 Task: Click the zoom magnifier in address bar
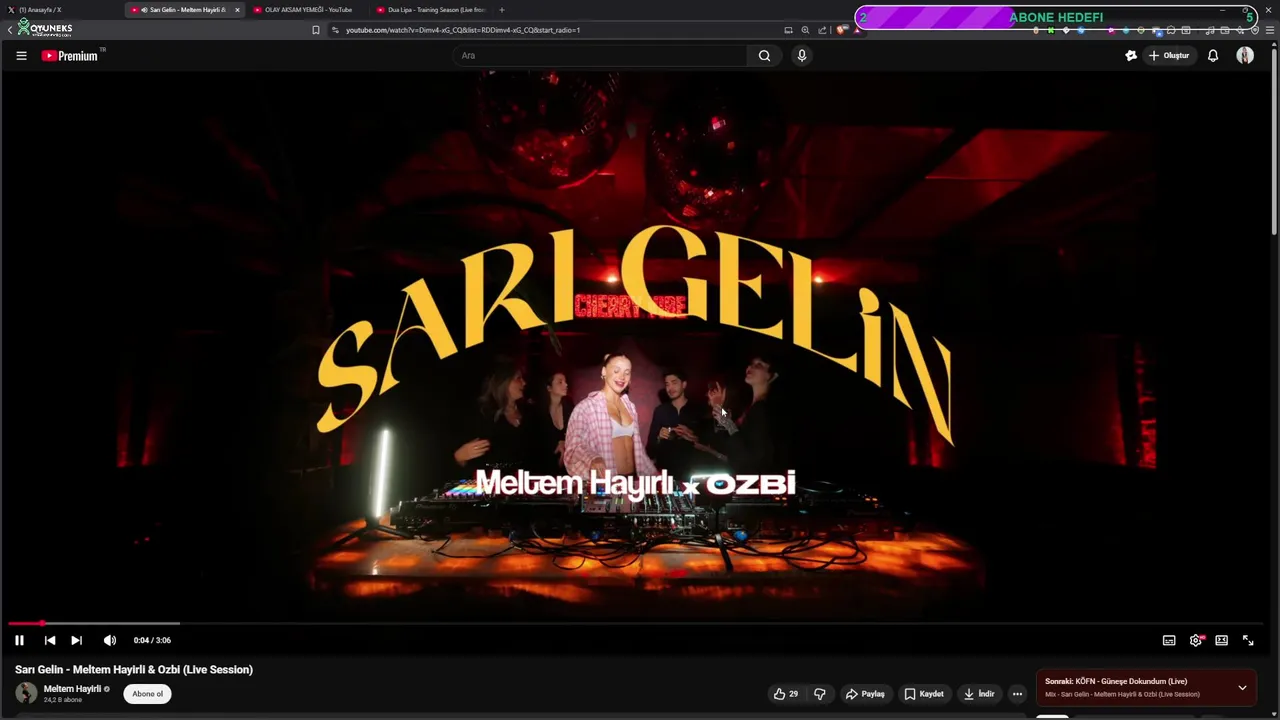pyautogui.click(x=805, y=30)
